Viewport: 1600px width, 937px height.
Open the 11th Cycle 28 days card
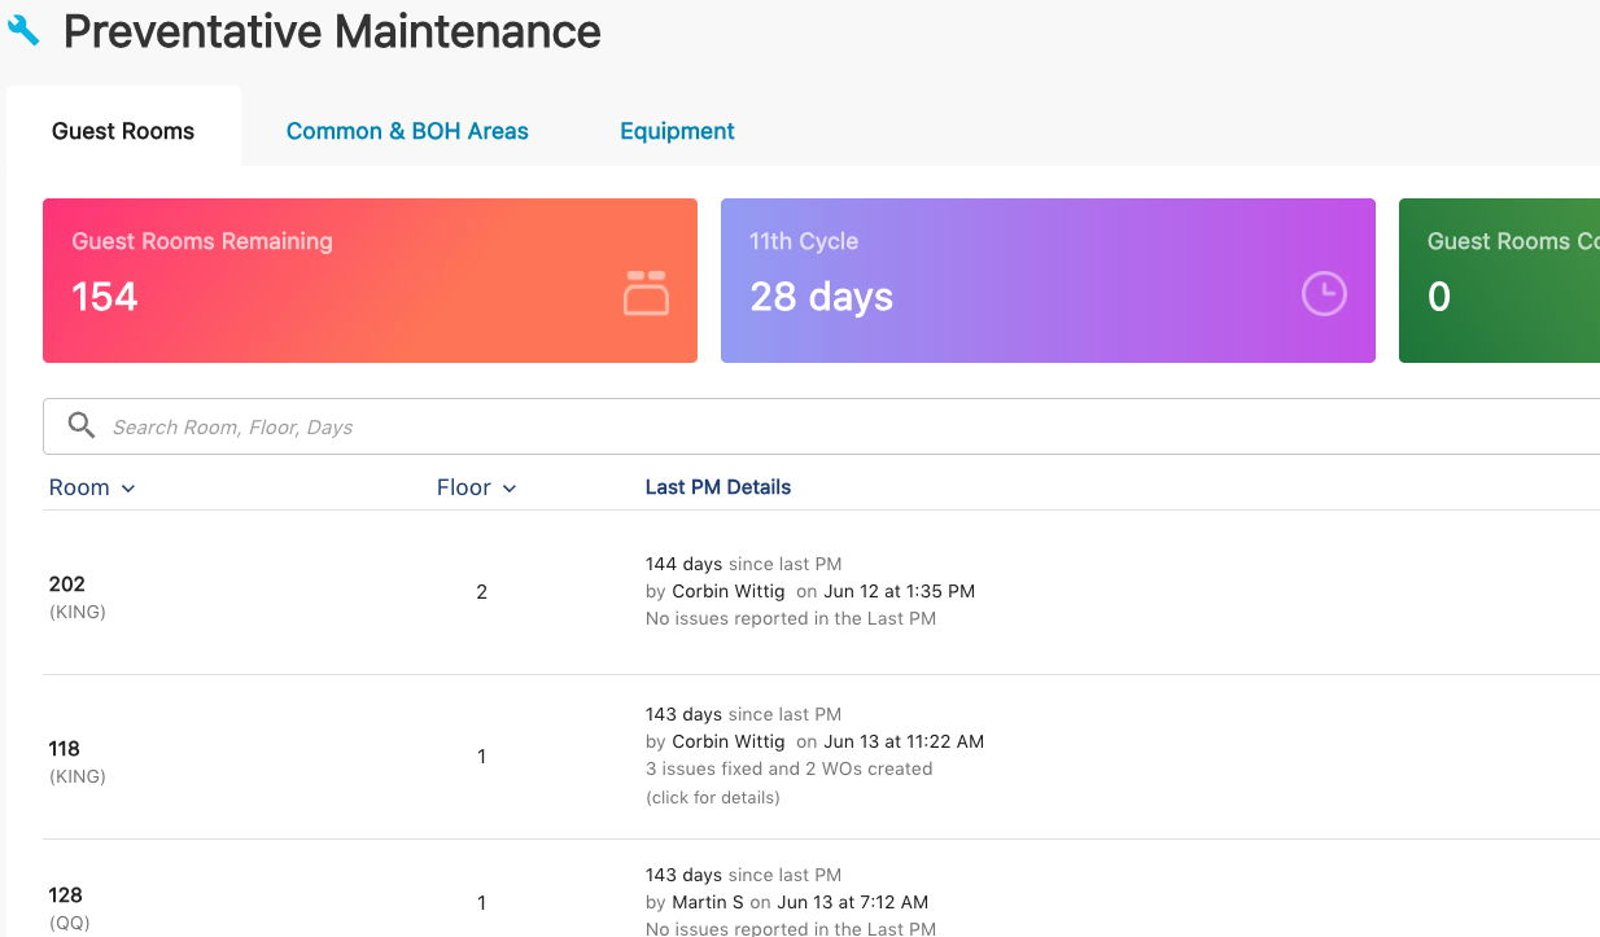pos(1048,280)
